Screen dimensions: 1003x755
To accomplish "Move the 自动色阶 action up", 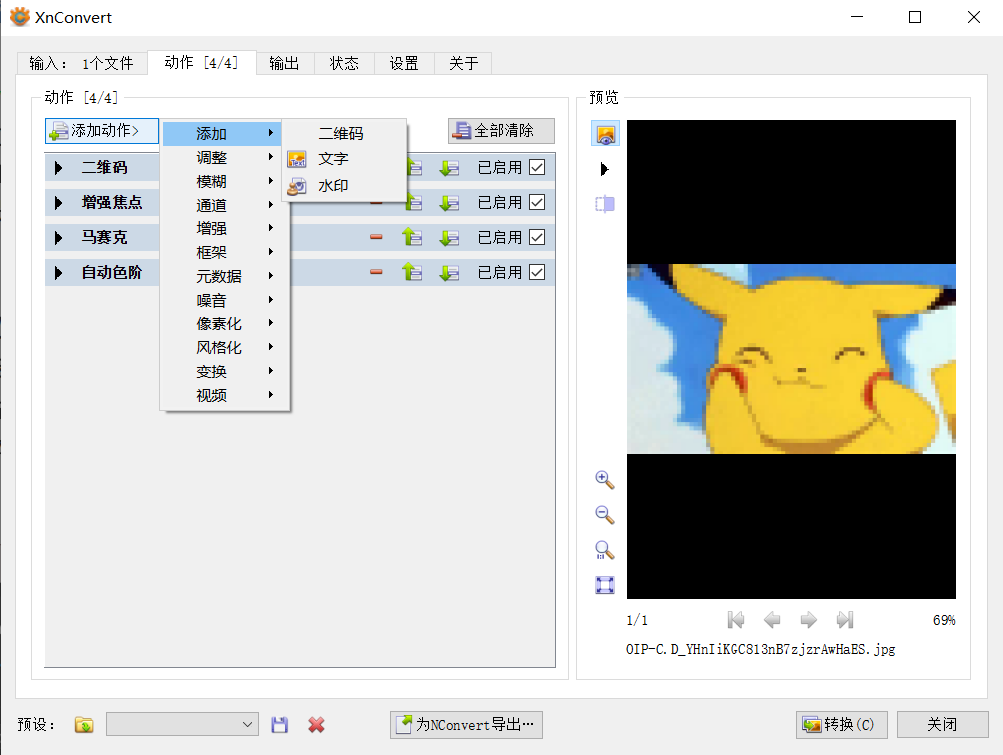I will [412, 273].
